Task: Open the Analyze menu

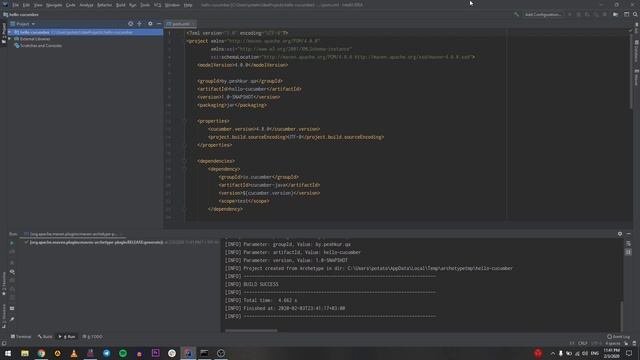Action: point(87,5)
